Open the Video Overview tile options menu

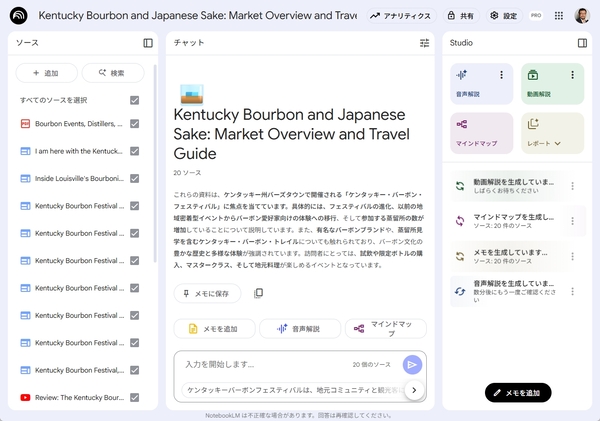coord(572,75)
